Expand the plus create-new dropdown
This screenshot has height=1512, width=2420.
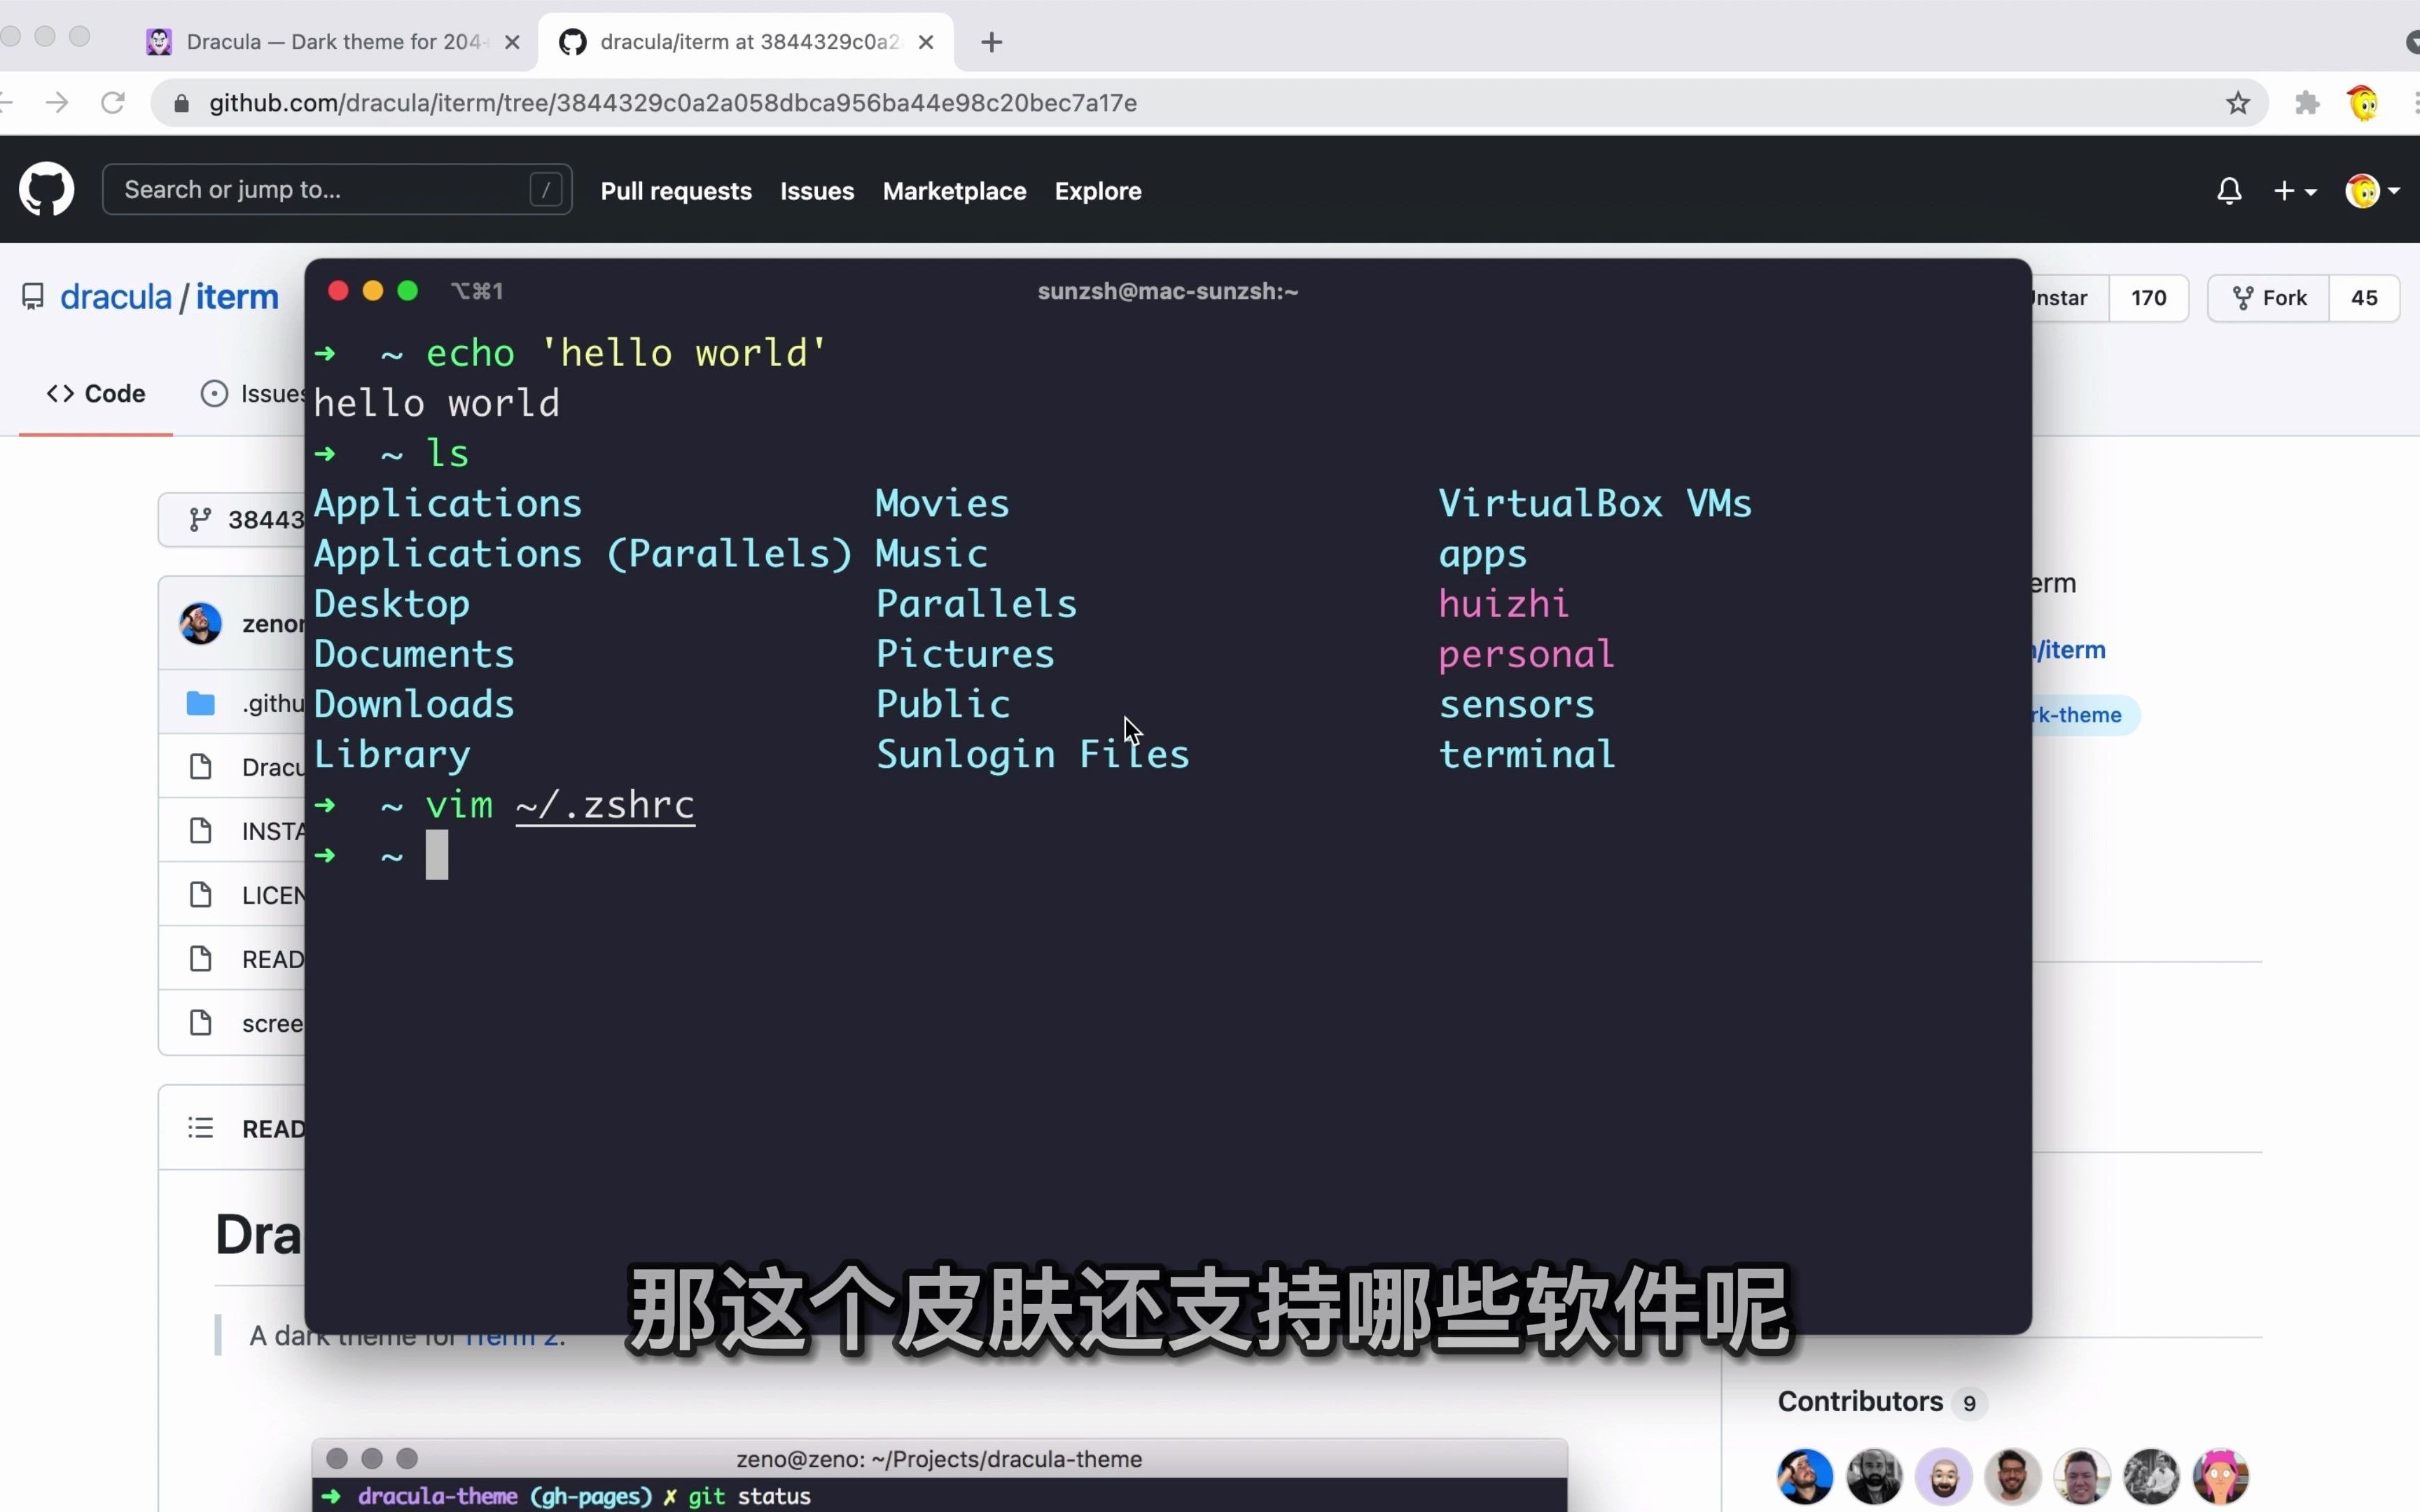coord(2294,191)
